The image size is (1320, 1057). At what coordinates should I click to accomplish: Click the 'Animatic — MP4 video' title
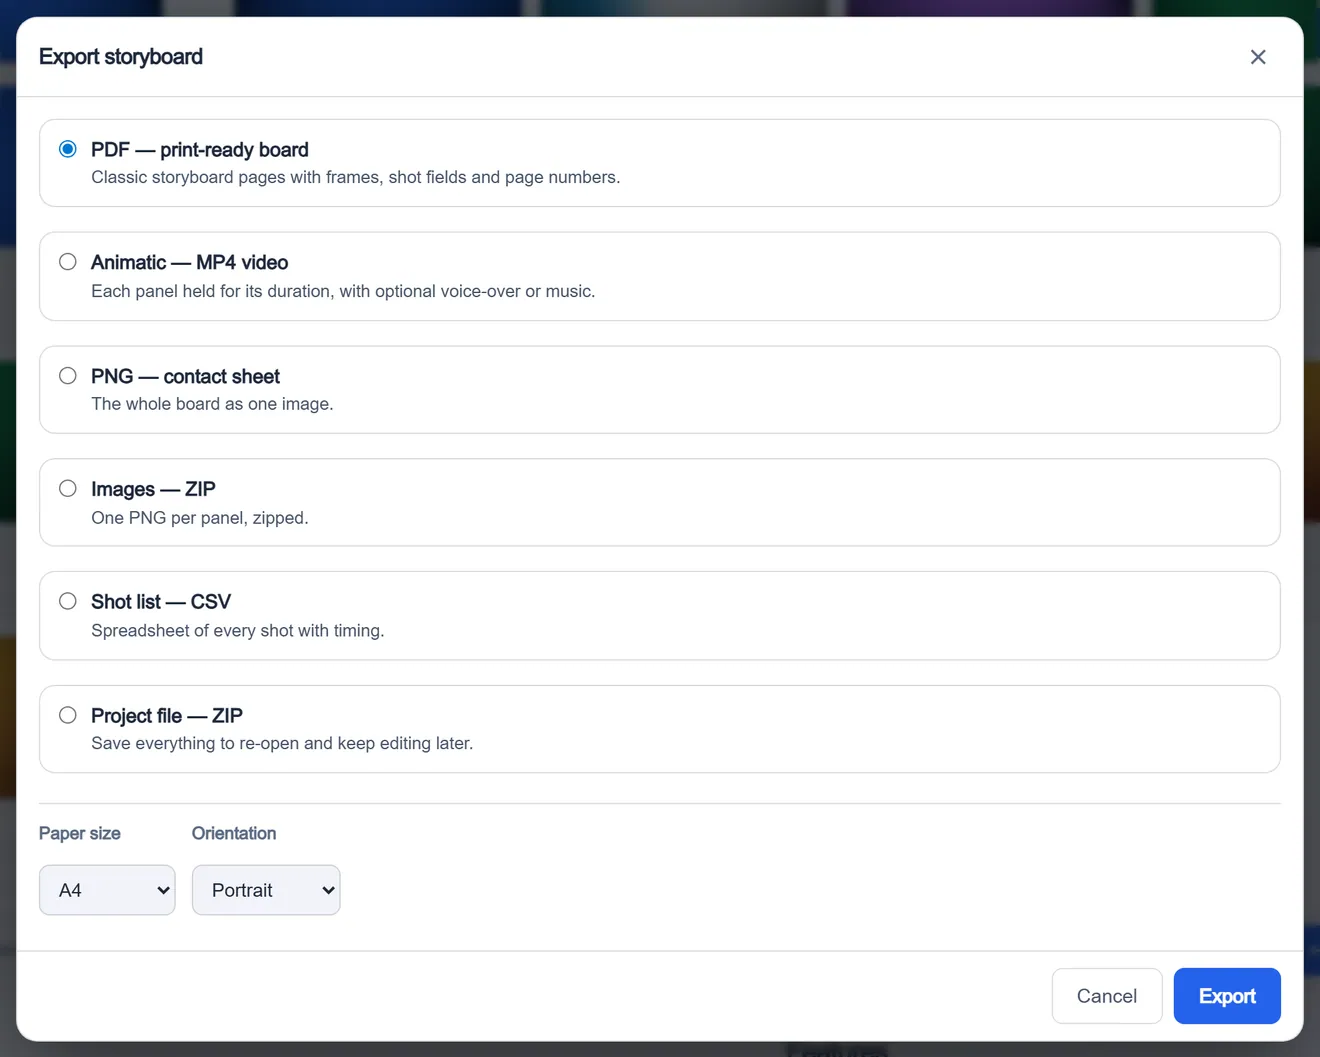click(x=190, y=262)
